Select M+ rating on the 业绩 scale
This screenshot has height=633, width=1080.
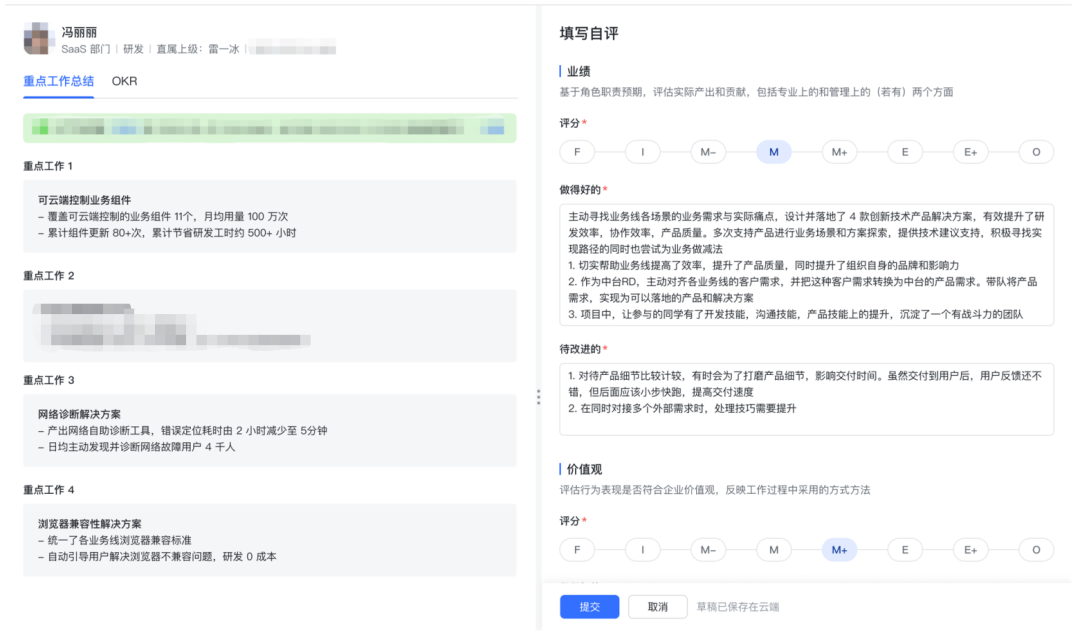tap(839, 151)
